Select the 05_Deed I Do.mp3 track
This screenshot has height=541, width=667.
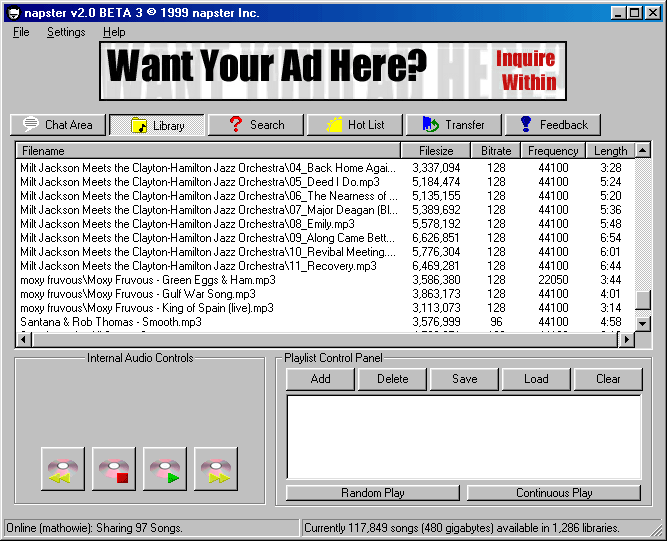coord(325,182)
